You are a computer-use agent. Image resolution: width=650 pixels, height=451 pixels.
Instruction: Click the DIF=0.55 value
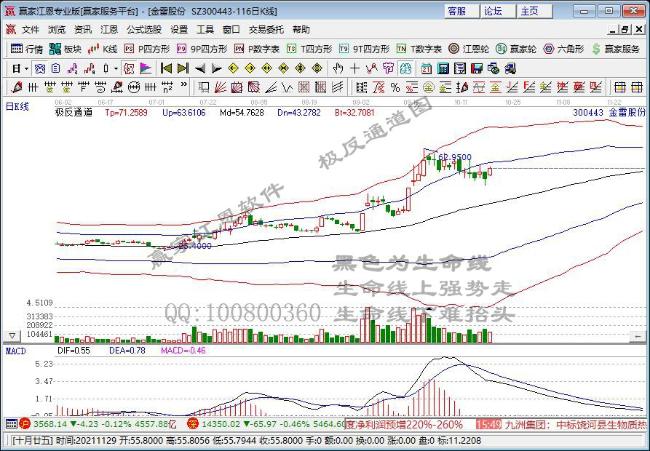[x=73, y=351]
